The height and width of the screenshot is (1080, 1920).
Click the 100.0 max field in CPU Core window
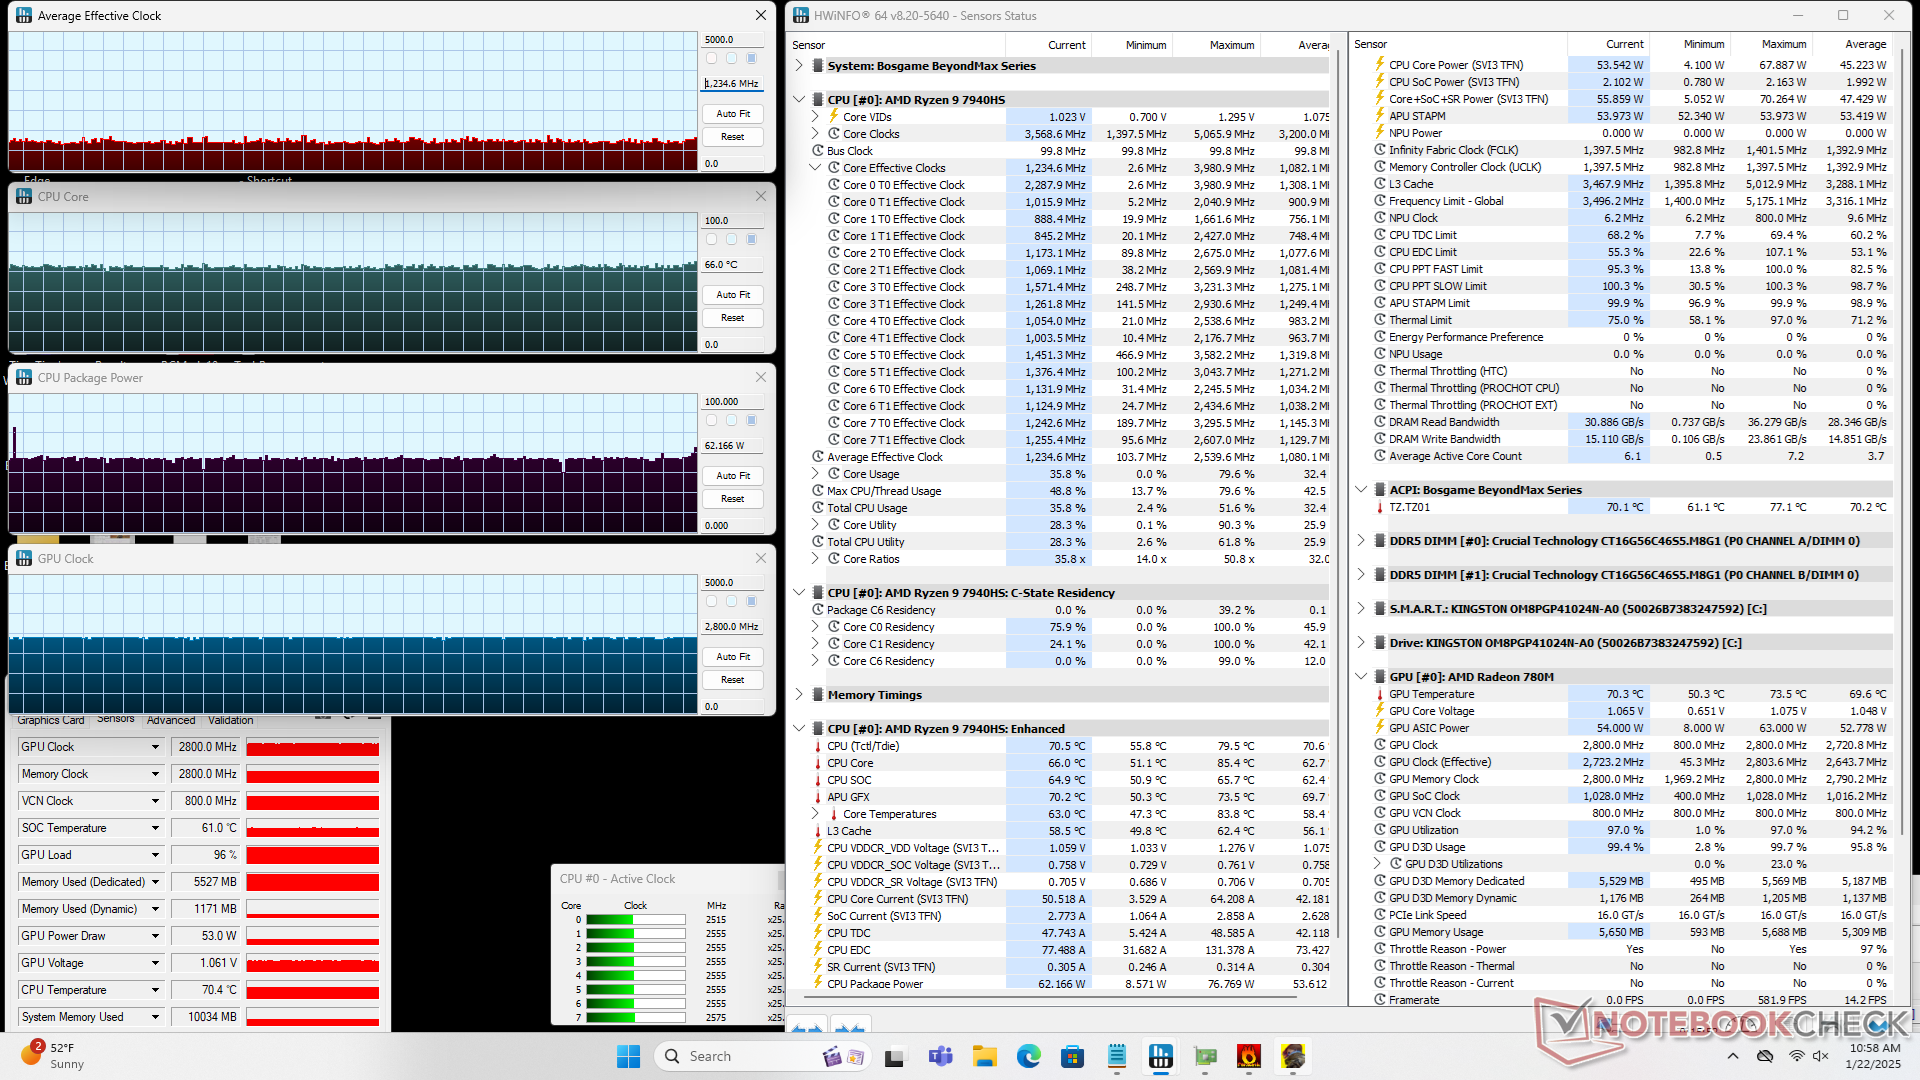pyautogui.click(x=733, y=221)
